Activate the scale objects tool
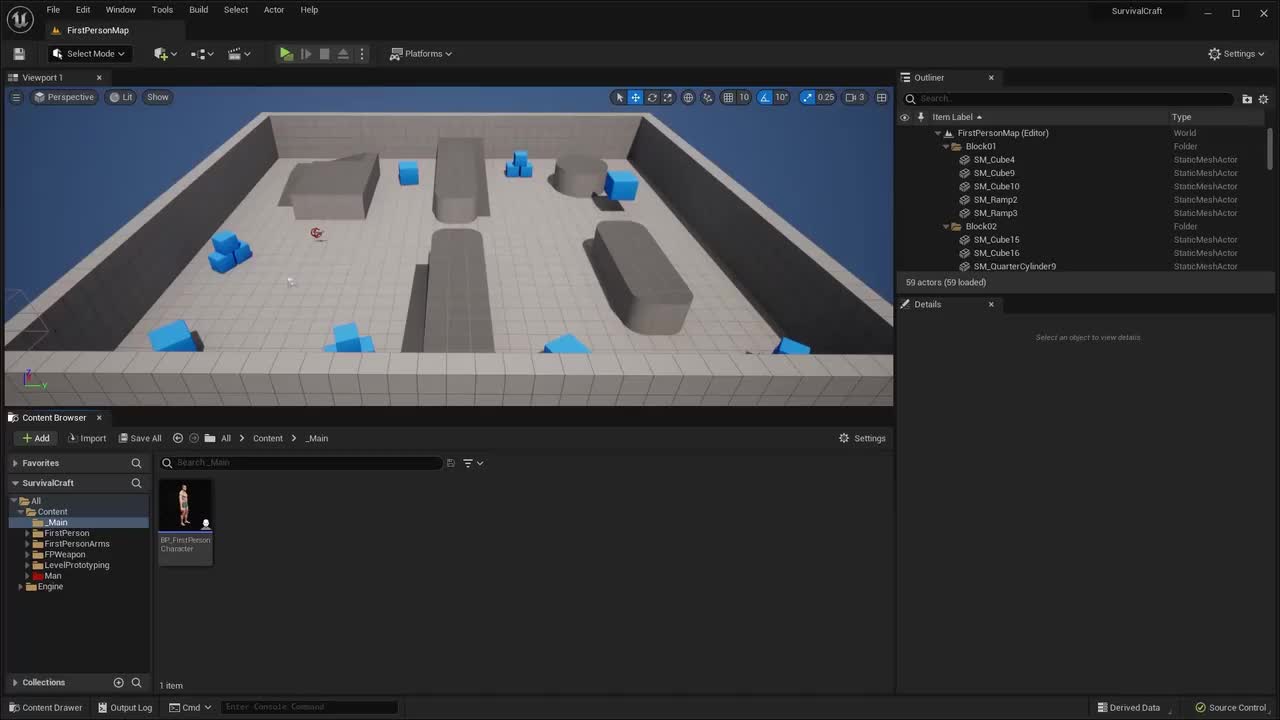Viewport: 1280px width, 720px height. (668, 97)
